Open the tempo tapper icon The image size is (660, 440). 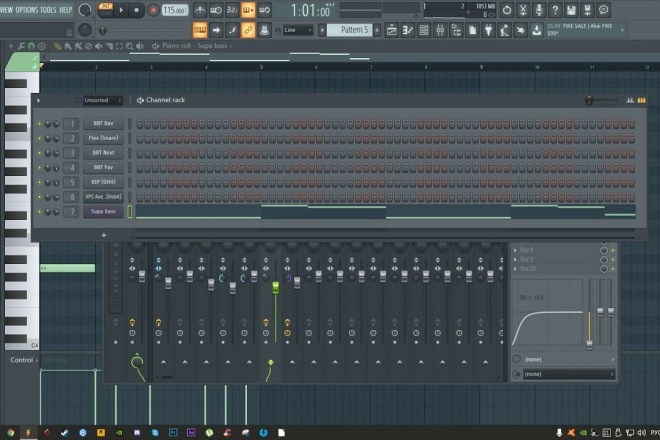coord(504,30)
